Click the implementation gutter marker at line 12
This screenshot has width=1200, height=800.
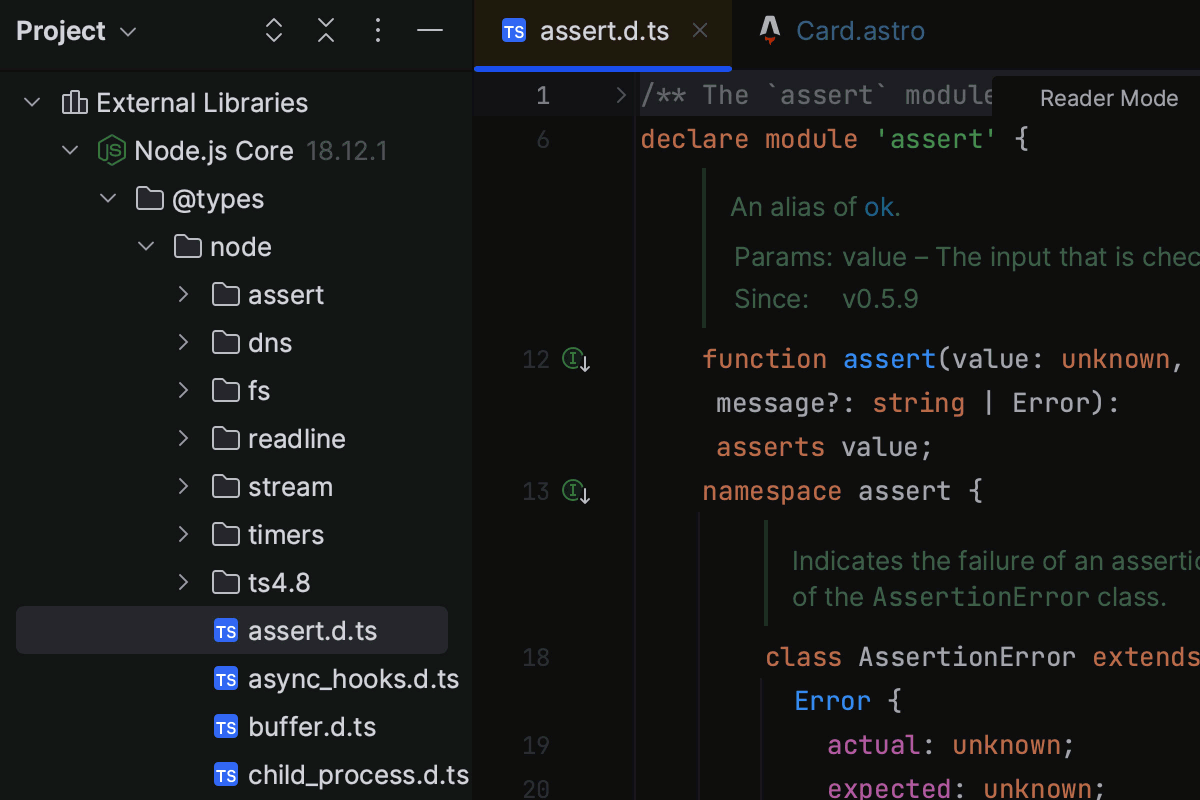click(x=575, y=359)
